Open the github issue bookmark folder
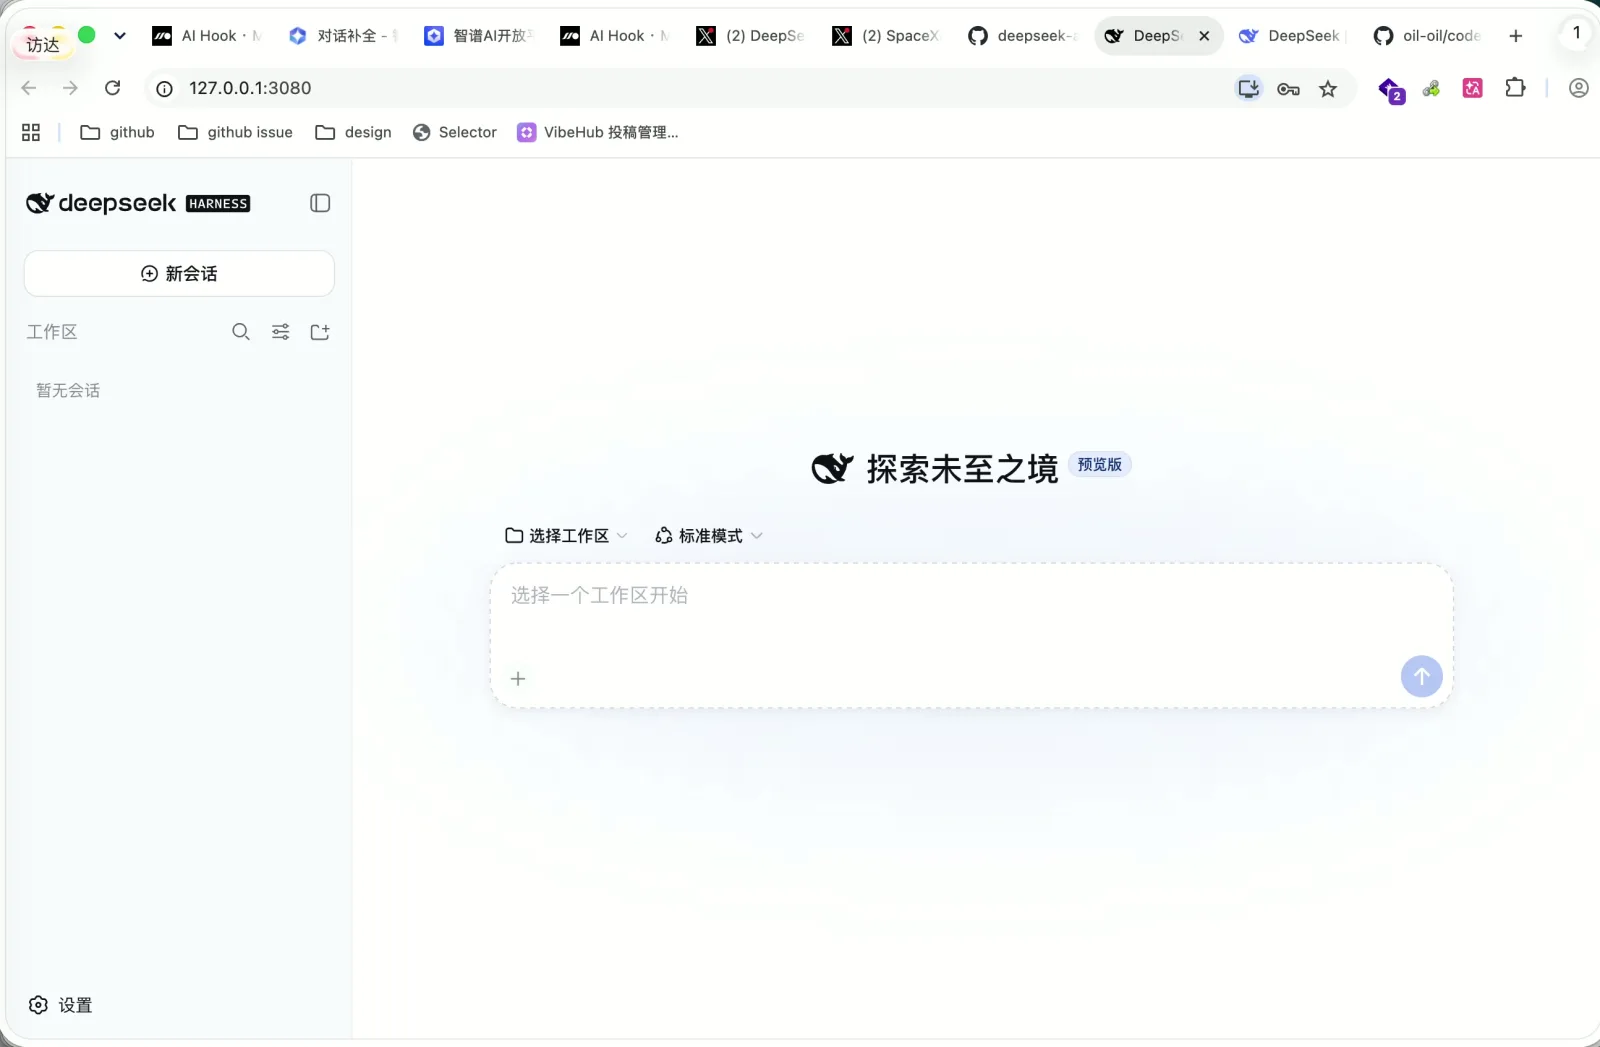This screenshot has width=1600, height=1047. tap(235, 132)
